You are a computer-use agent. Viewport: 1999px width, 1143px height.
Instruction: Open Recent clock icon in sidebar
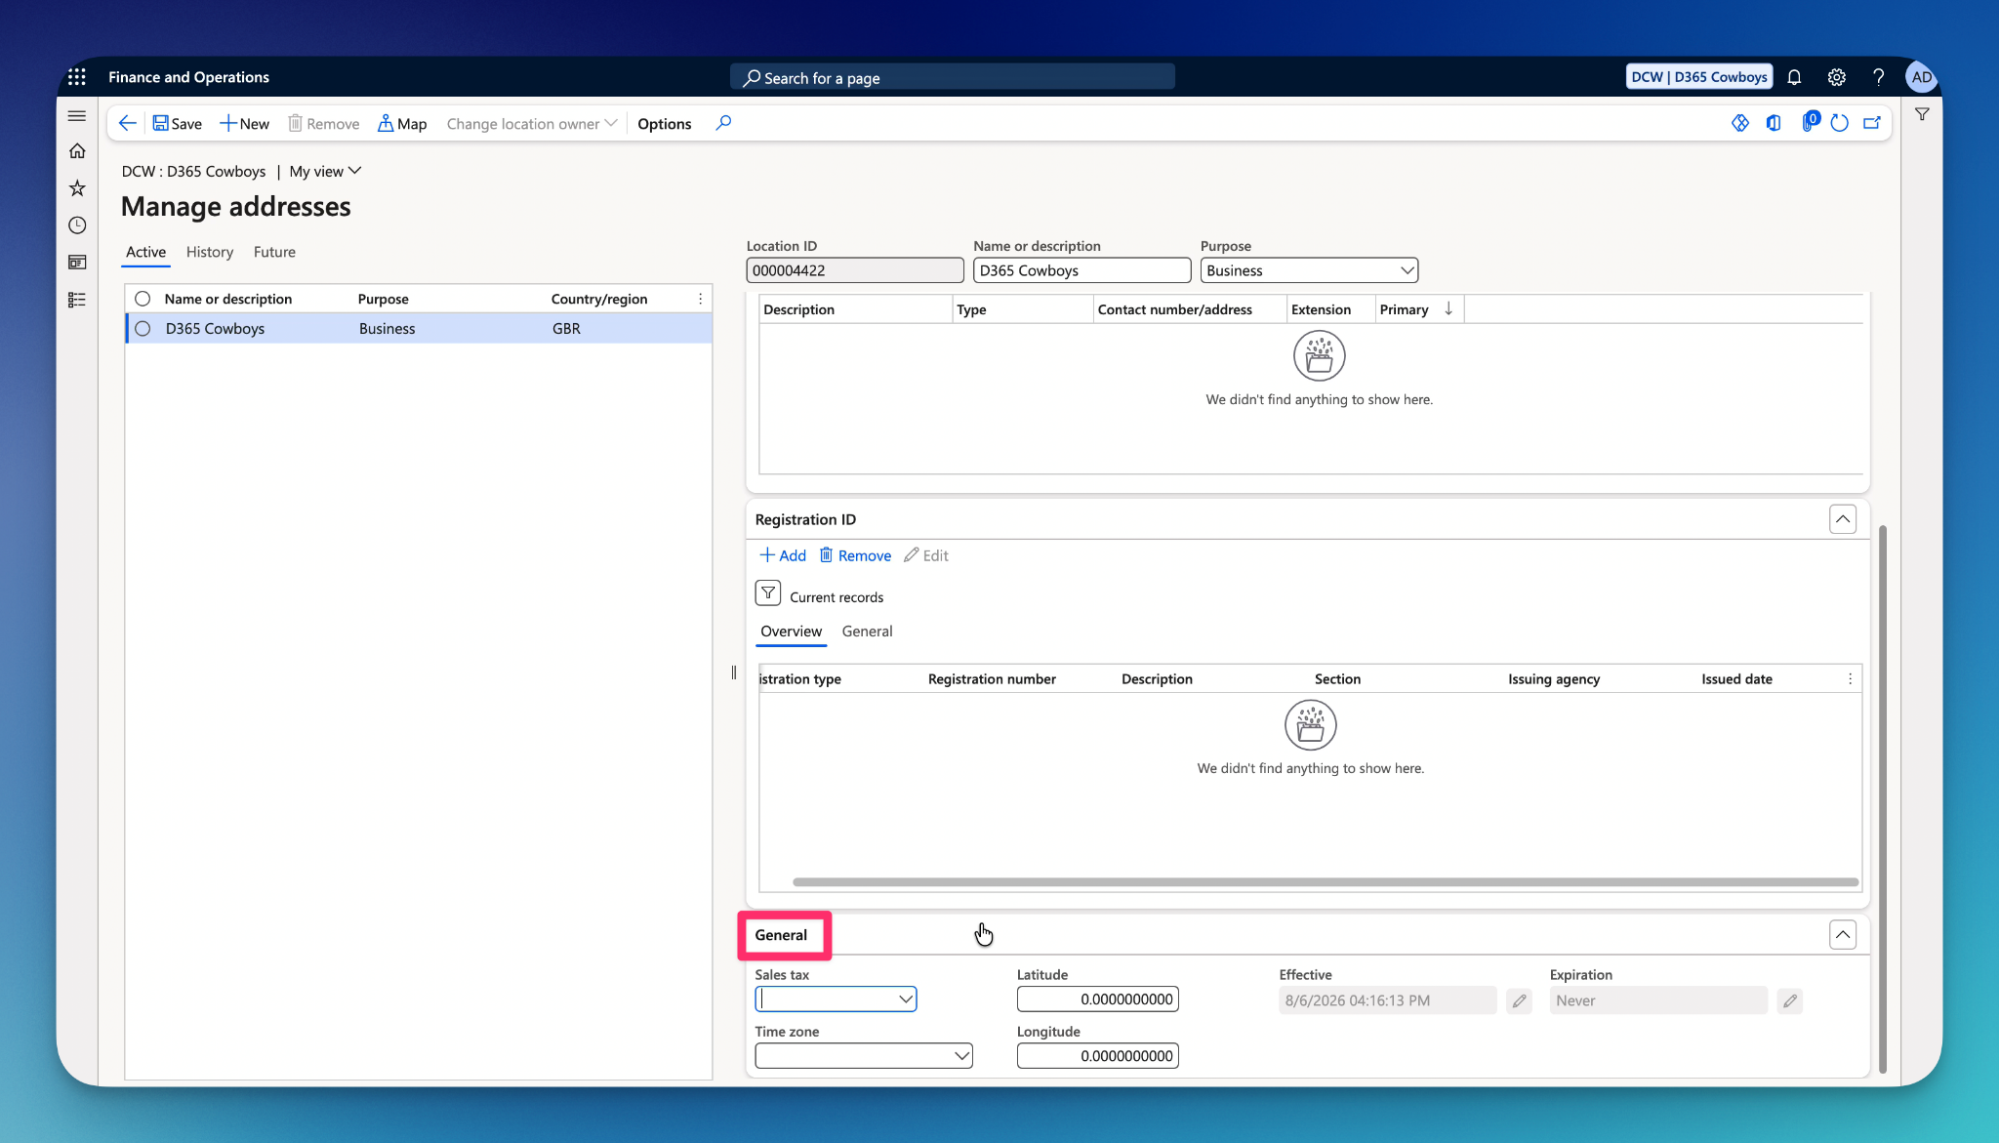point(77,225)
